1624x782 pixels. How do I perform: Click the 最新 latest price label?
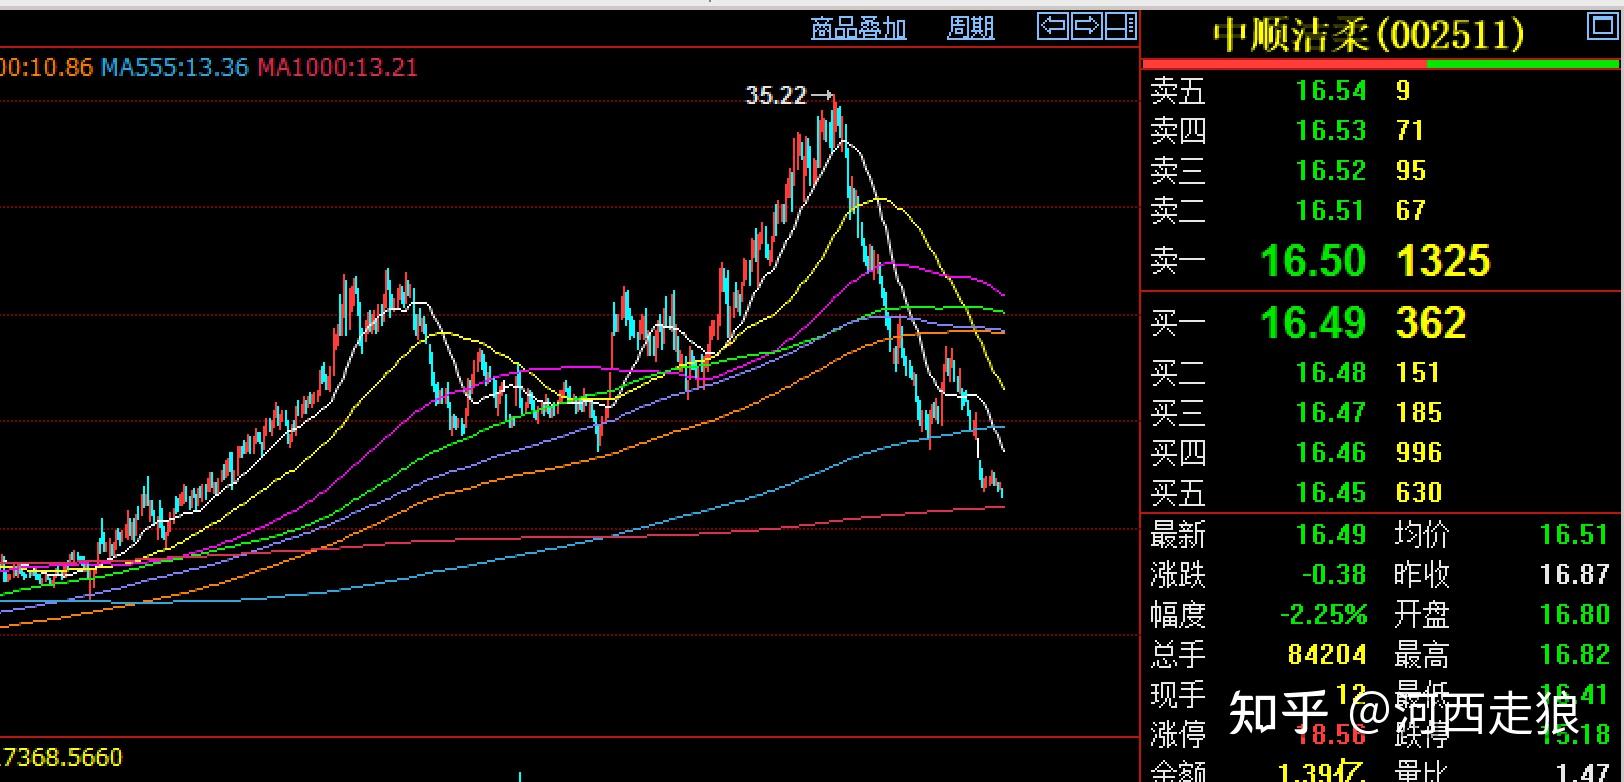coord(1178,535)
